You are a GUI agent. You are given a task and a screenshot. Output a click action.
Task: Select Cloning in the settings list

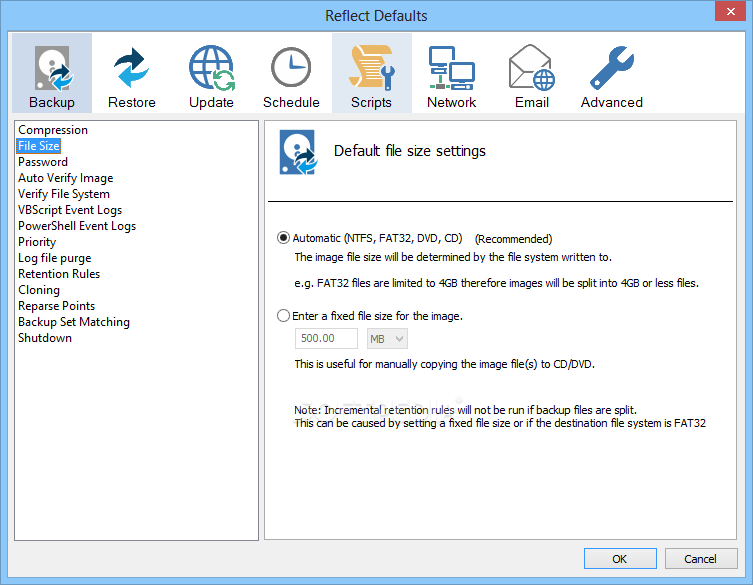tap(39, 290)
